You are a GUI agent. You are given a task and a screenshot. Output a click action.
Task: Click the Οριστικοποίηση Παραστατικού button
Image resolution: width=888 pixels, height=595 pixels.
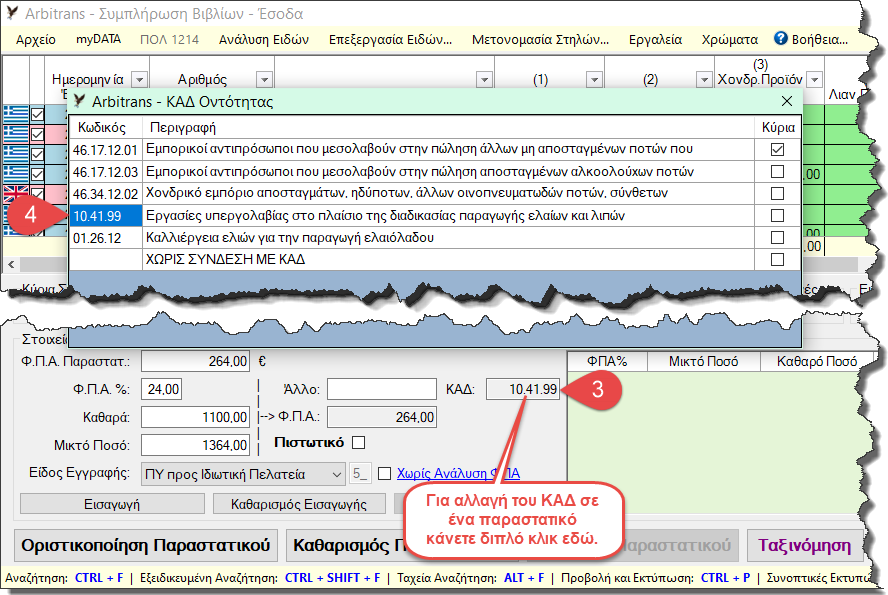coord(146,545)
